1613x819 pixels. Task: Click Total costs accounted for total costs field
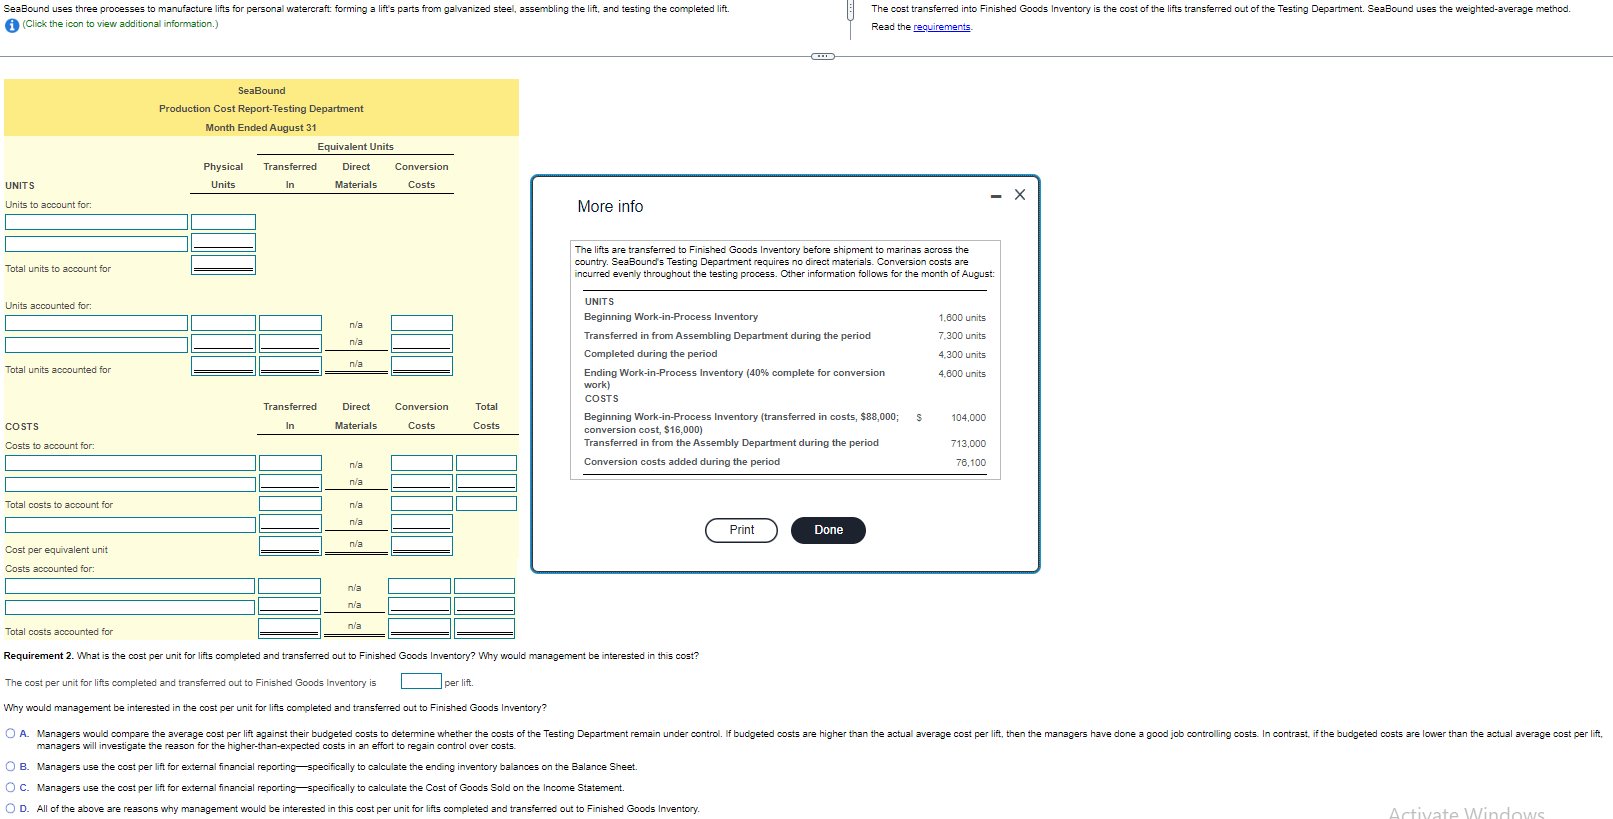tap(484, 628)
